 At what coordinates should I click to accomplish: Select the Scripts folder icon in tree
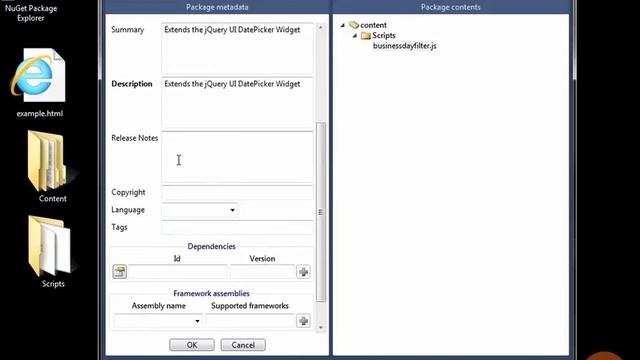click(x=366, y=36)
